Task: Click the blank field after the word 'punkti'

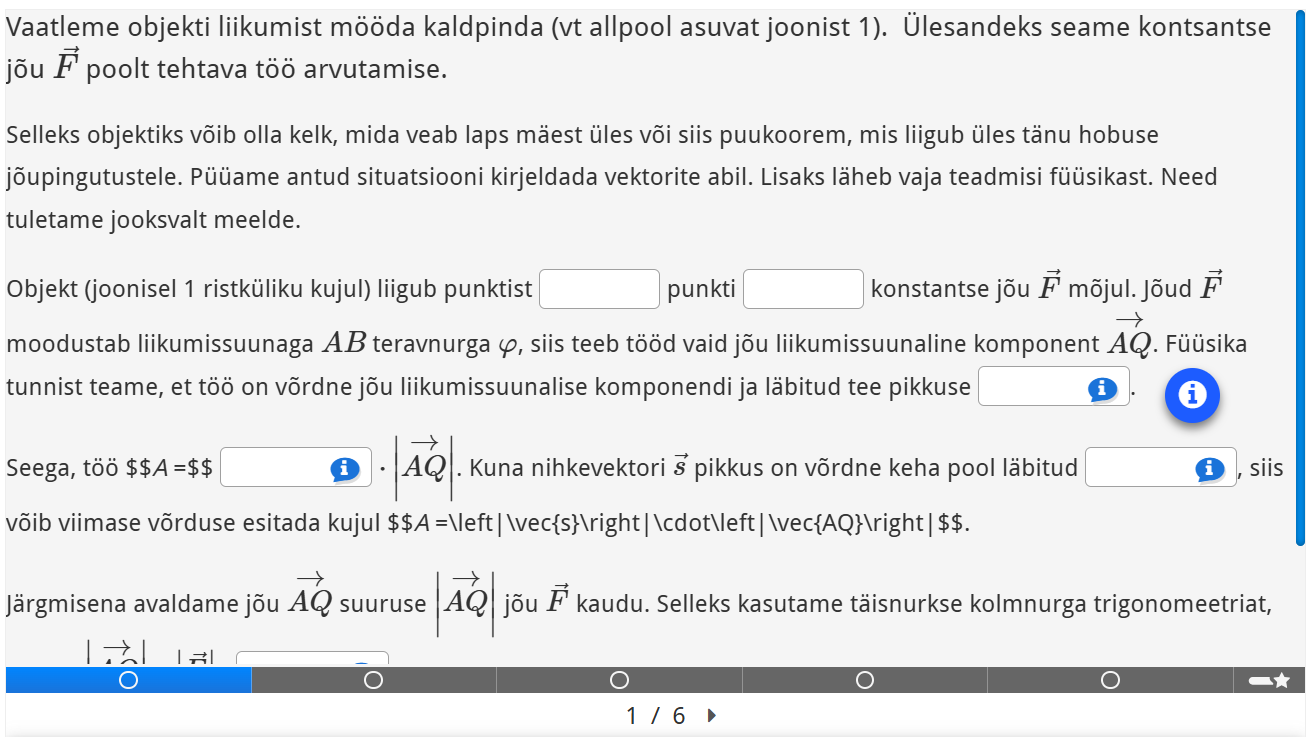Action: [x=803, y=289]
